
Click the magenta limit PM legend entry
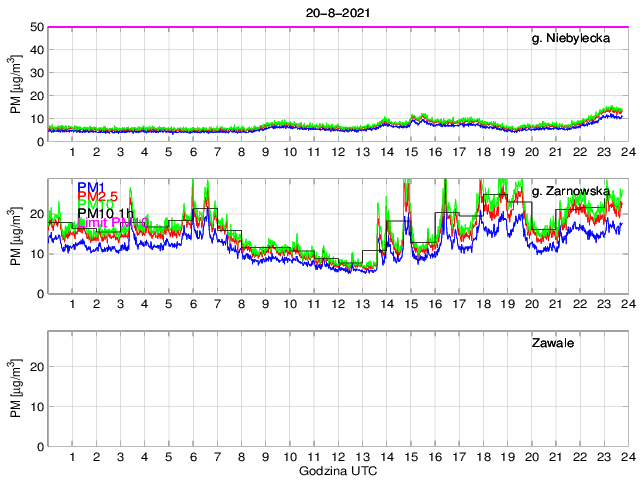click(112, 222)
